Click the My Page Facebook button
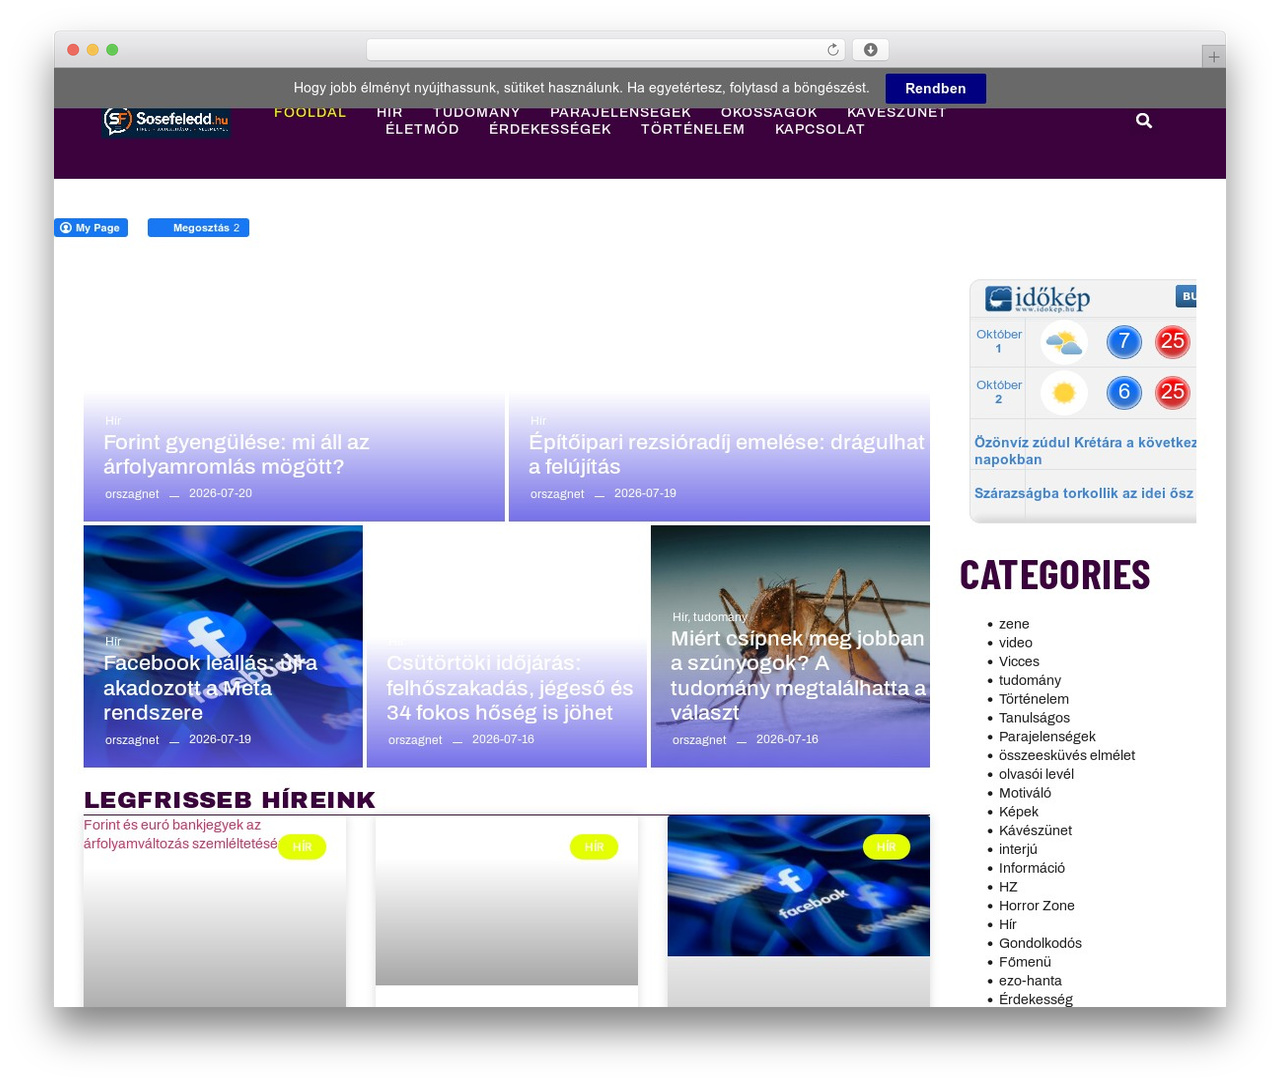 [x=91, y=228]
